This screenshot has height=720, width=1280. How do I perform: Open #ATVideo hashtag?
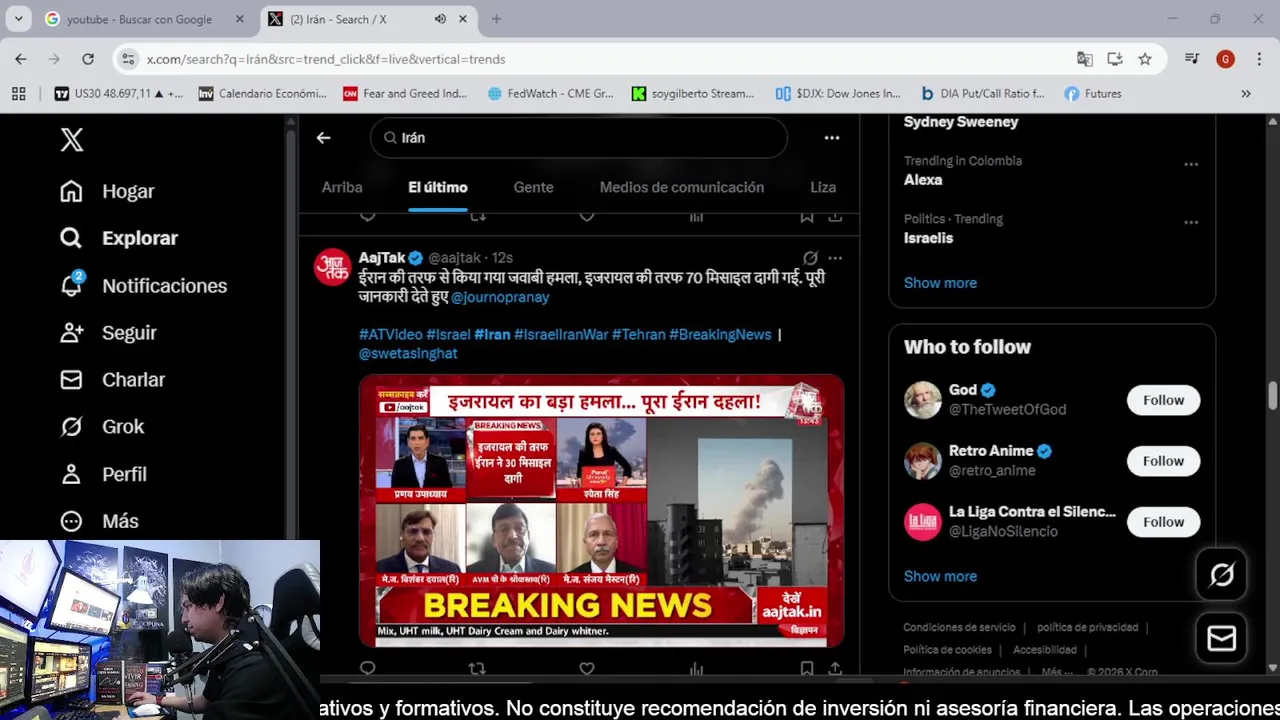coord(391,334)
